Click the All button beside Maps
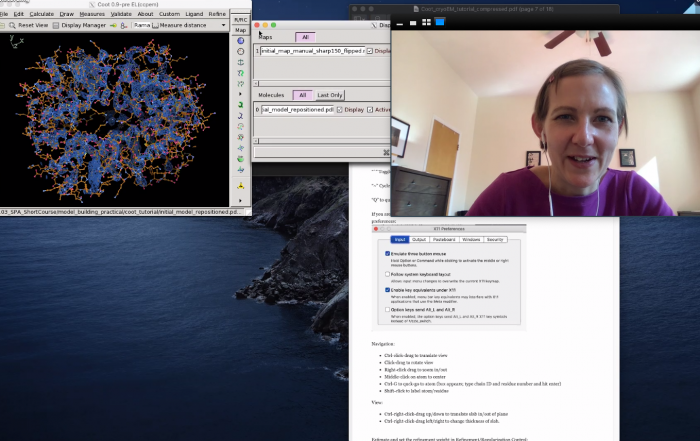Screen dimensions: 700x441 click(305, 37)
